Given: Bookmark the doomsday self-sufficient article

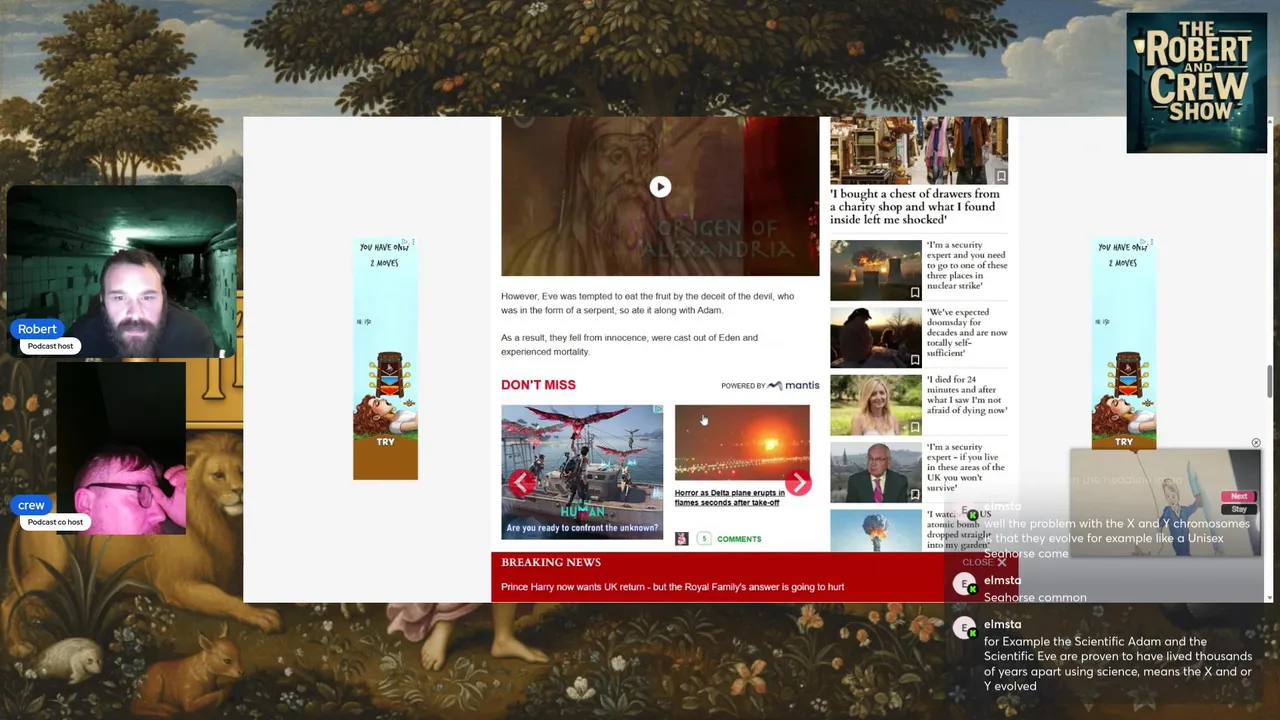Looking at the screenshot, I should 914,359.
